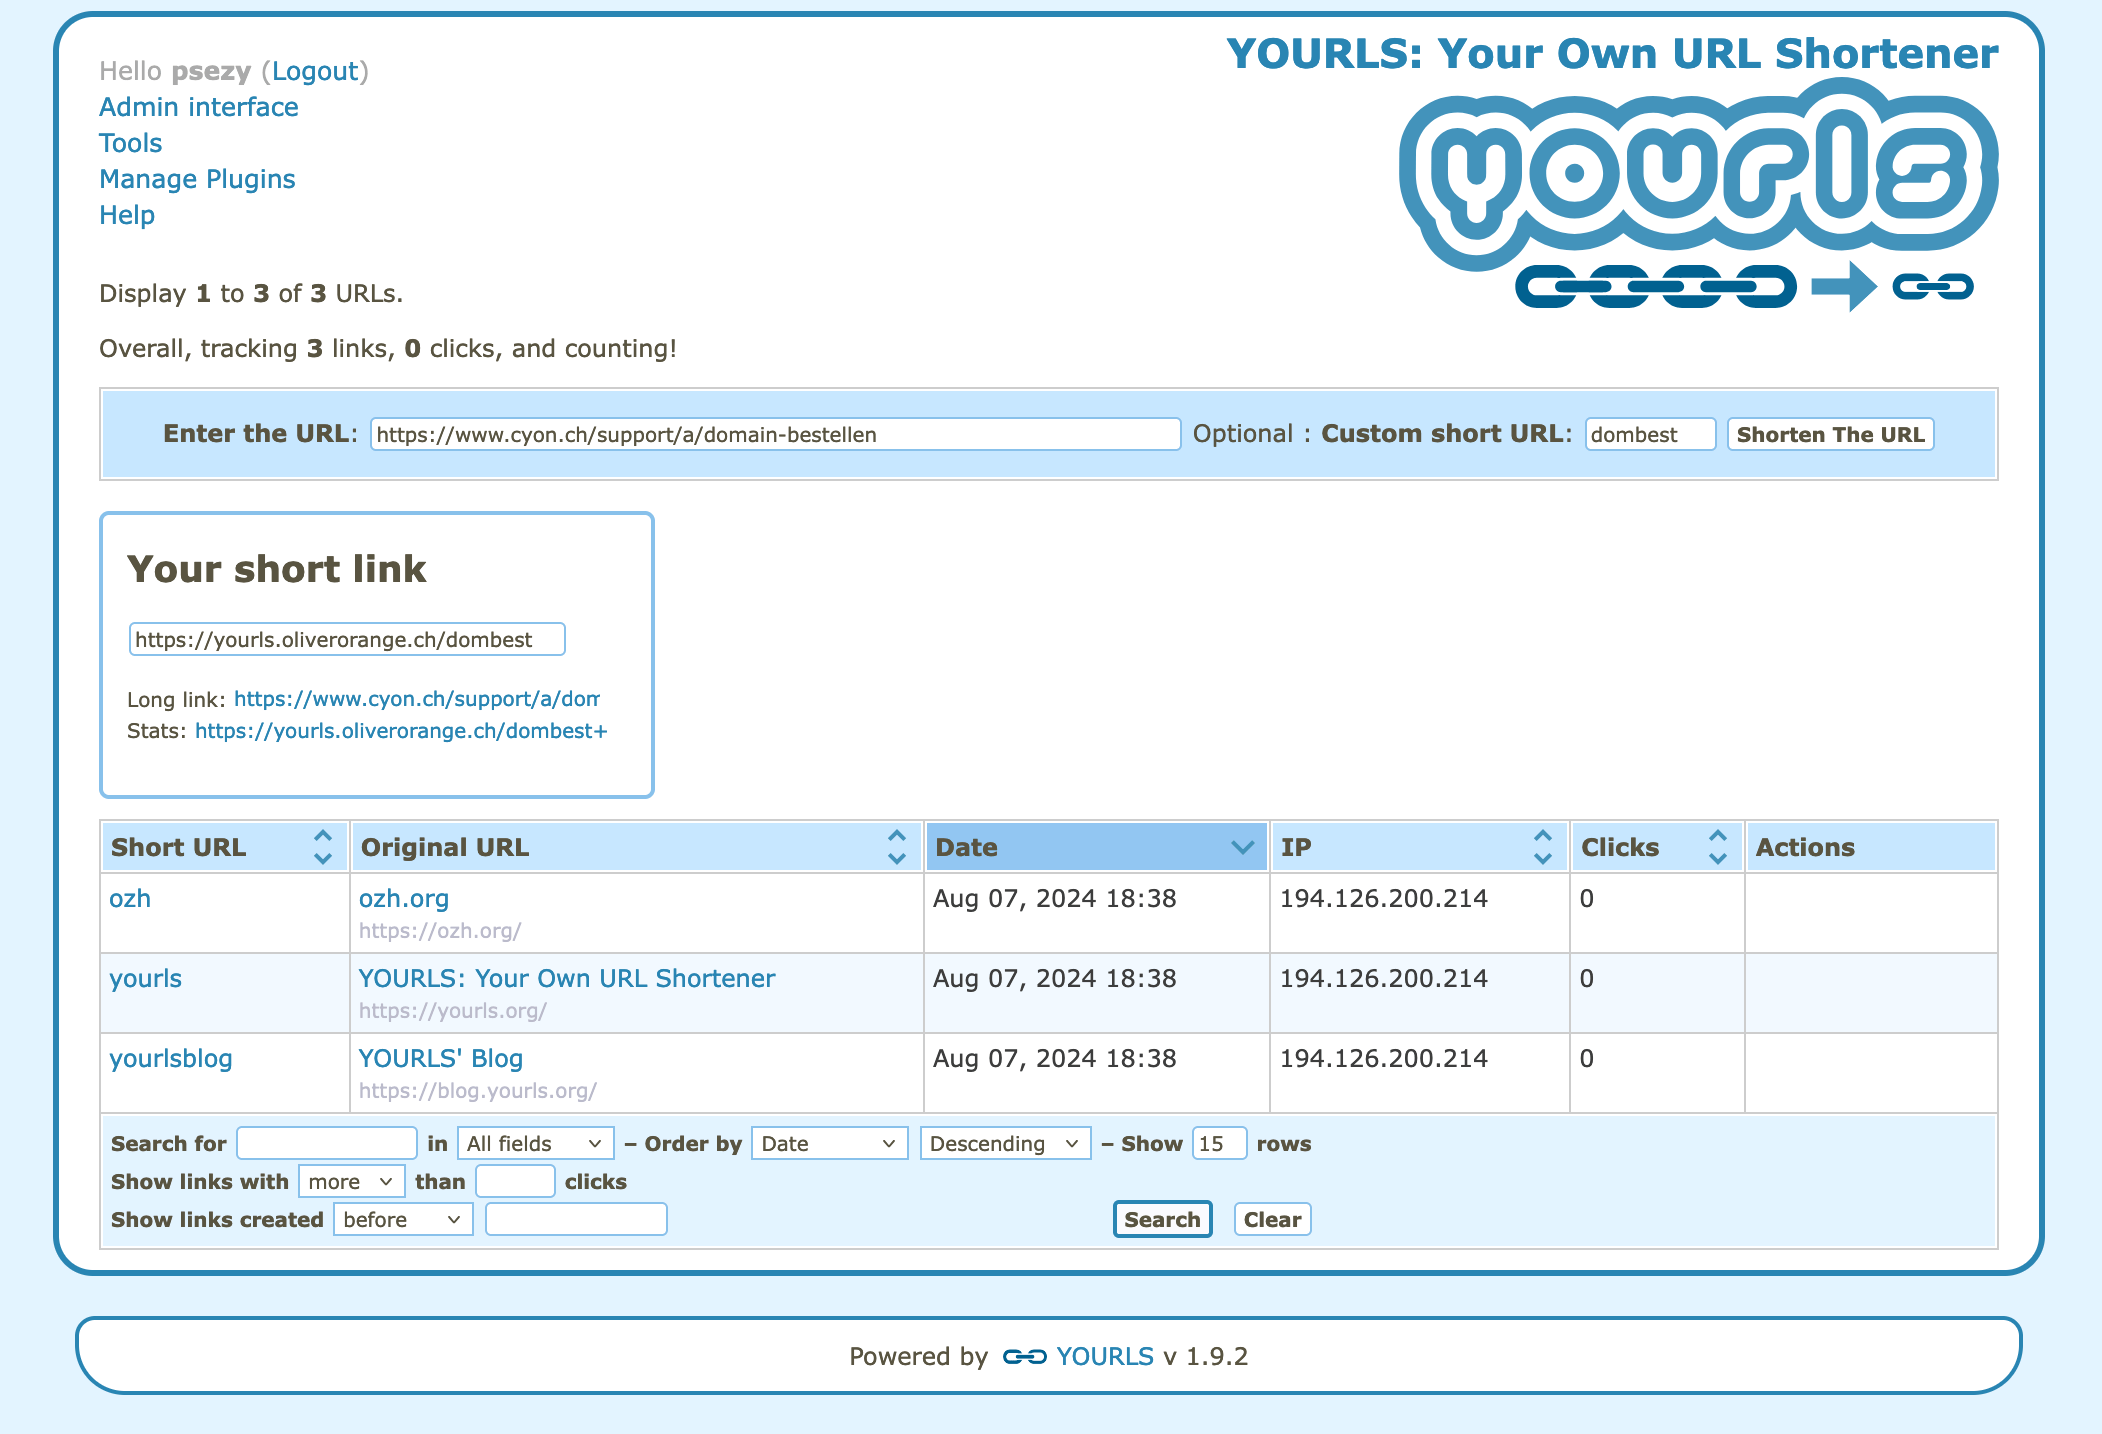Click the Long link cyon.ch URL
The image size is (2102, 1434).
click(x=417, y=699)
